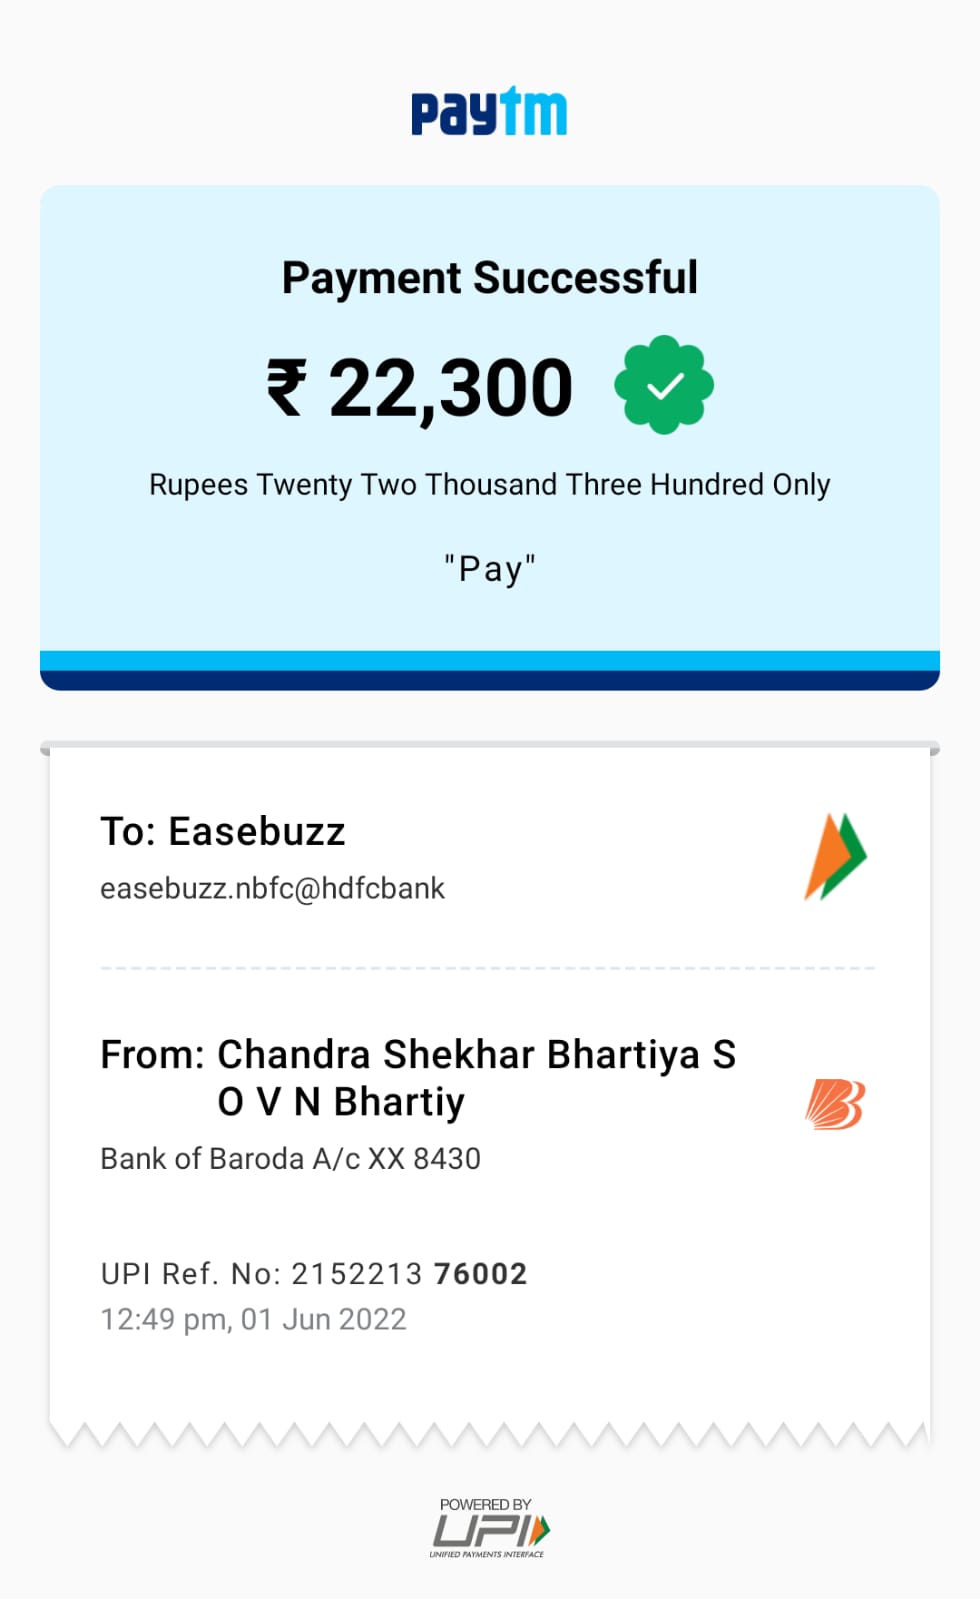Viewport: 980px width, 1599px height.
Task: Select the amount-in-words Rupees text
Action: click(x=489, y=484)
